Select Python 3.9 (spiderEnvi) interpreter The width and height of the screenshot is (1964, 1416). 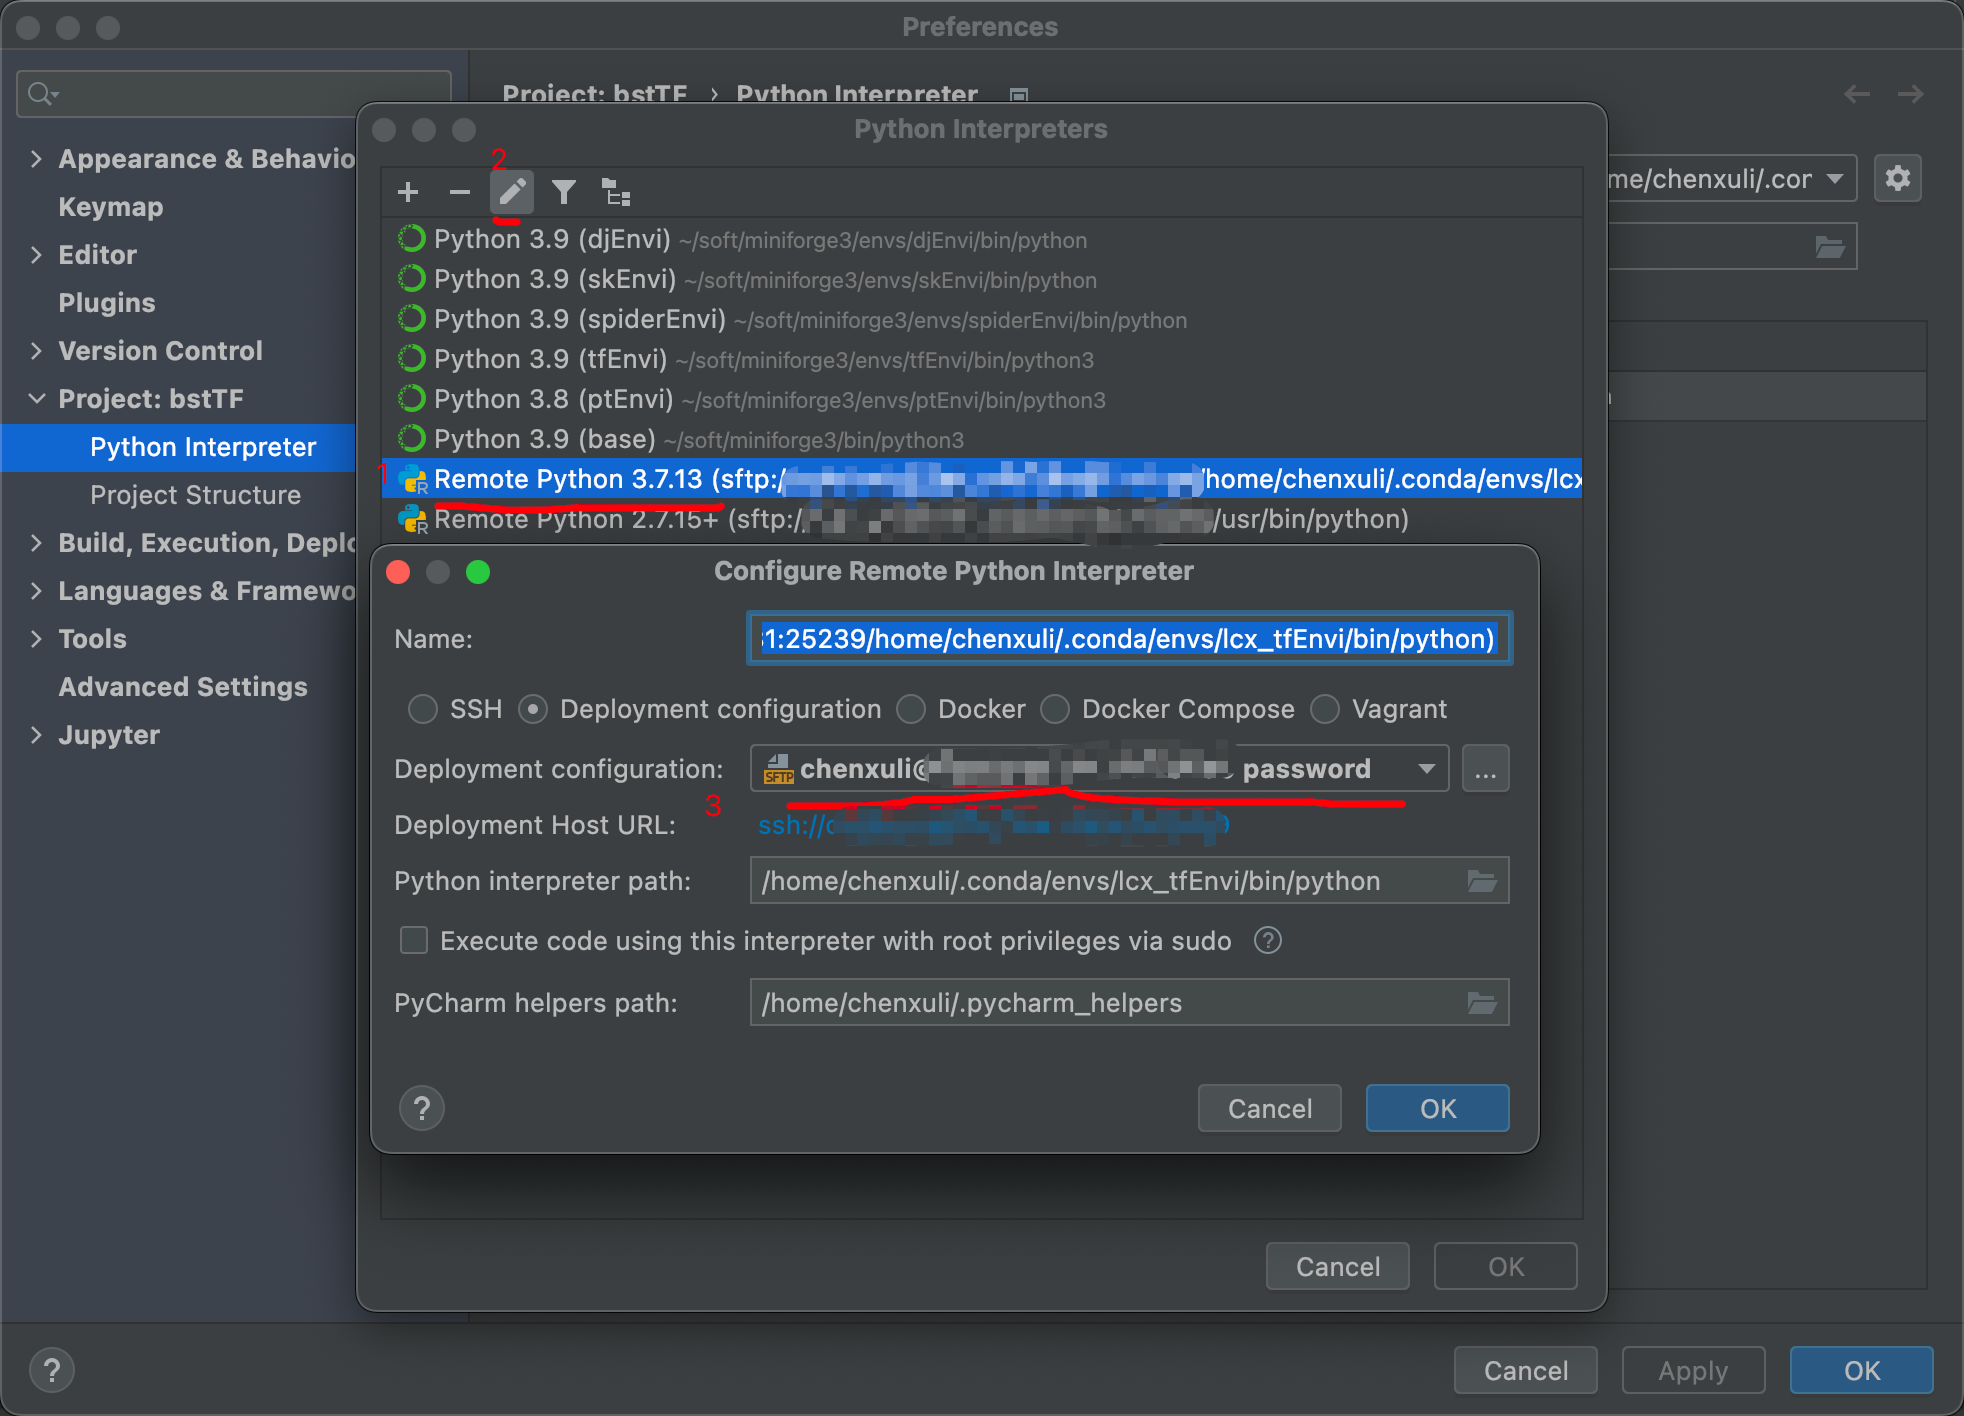(x=982, y=319)
